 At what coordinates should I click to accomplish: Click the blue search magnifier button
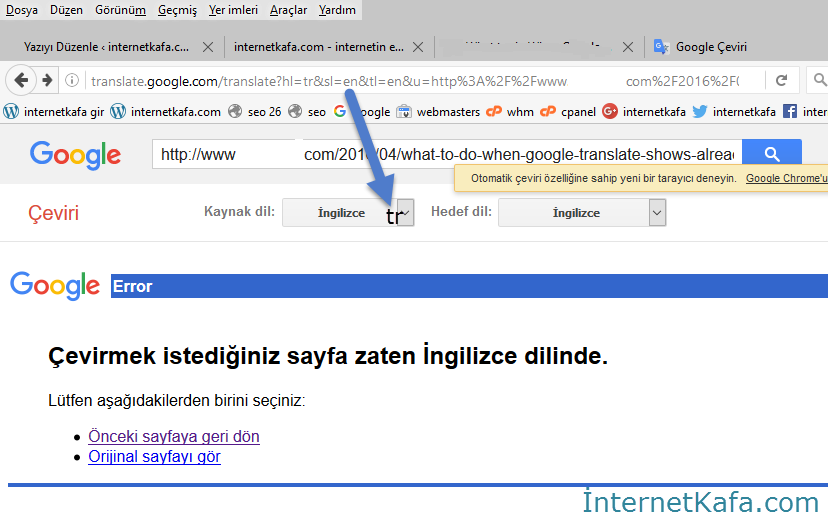coord(771,154)
